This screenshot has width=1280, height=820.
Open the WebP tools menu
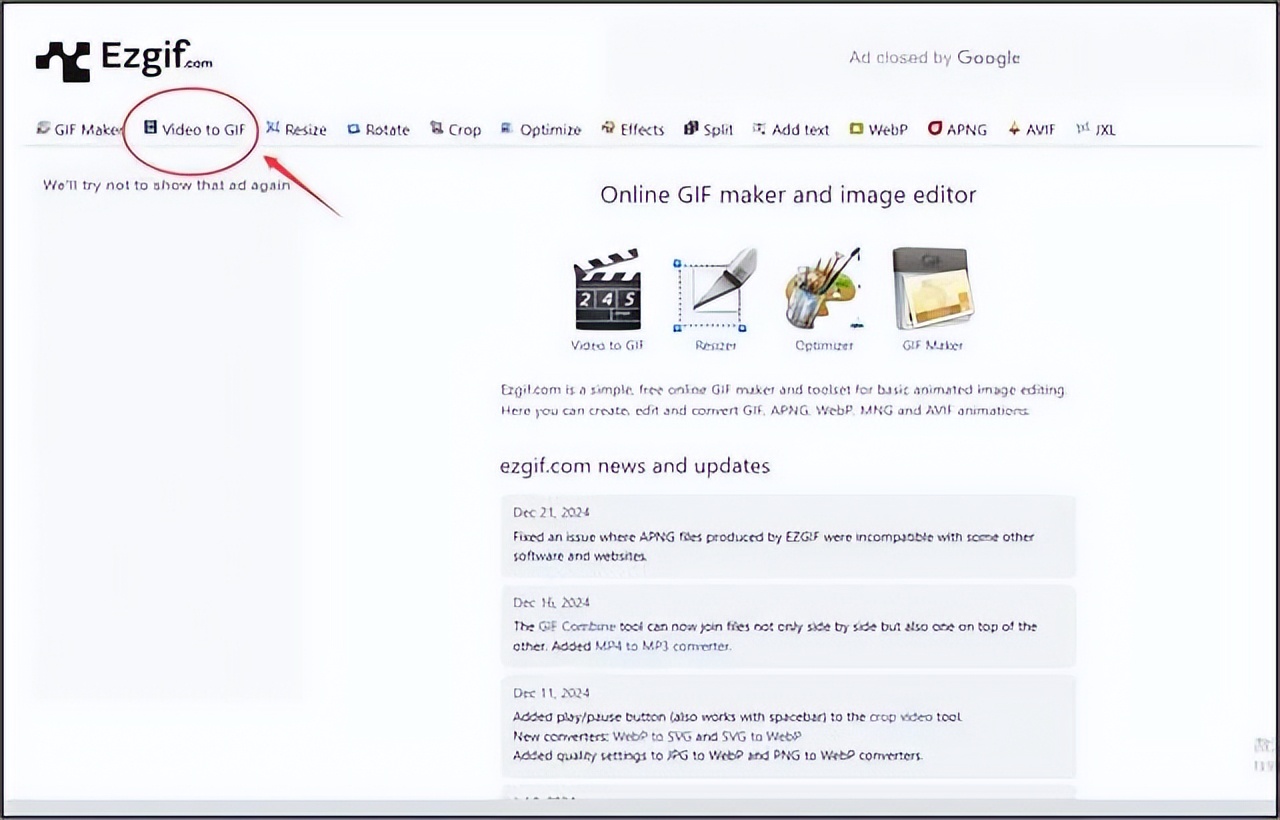(x=879, y=129)
